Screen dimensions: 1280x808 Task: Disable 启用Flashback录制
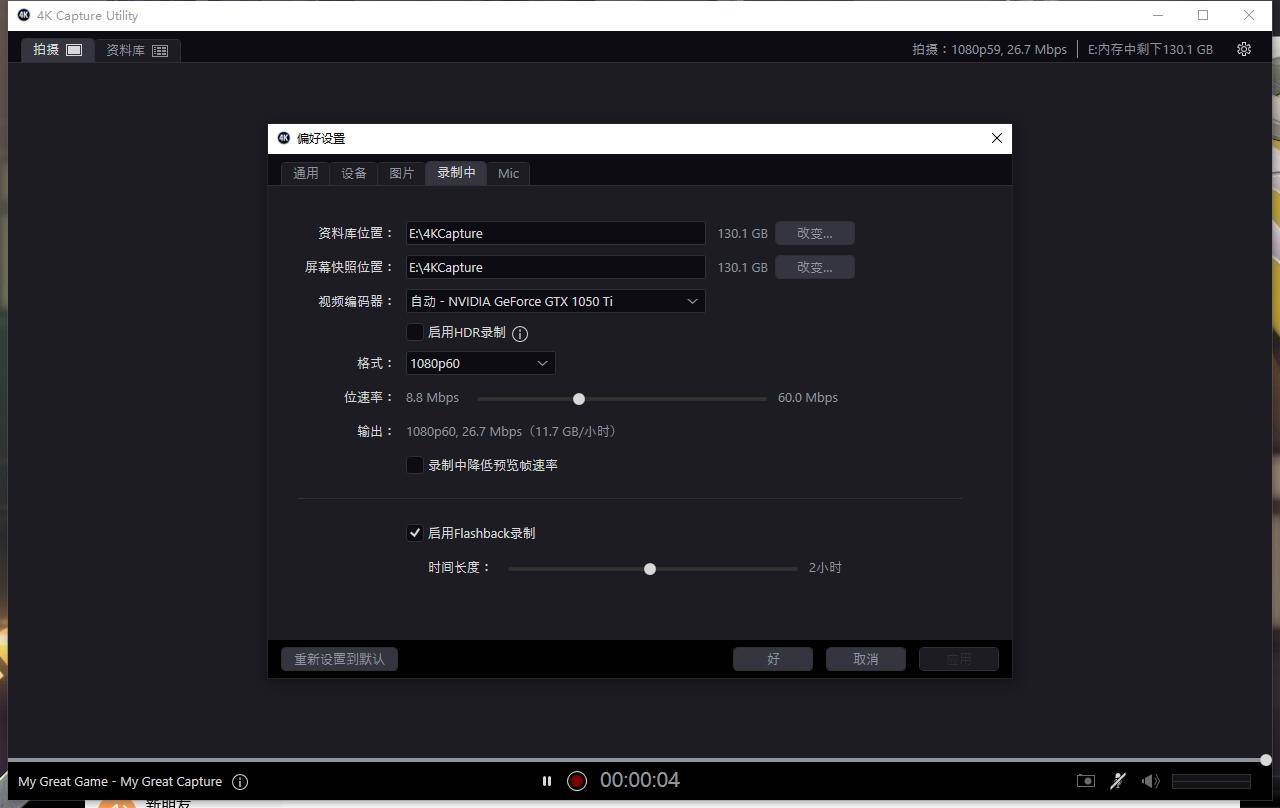[415, 533]
